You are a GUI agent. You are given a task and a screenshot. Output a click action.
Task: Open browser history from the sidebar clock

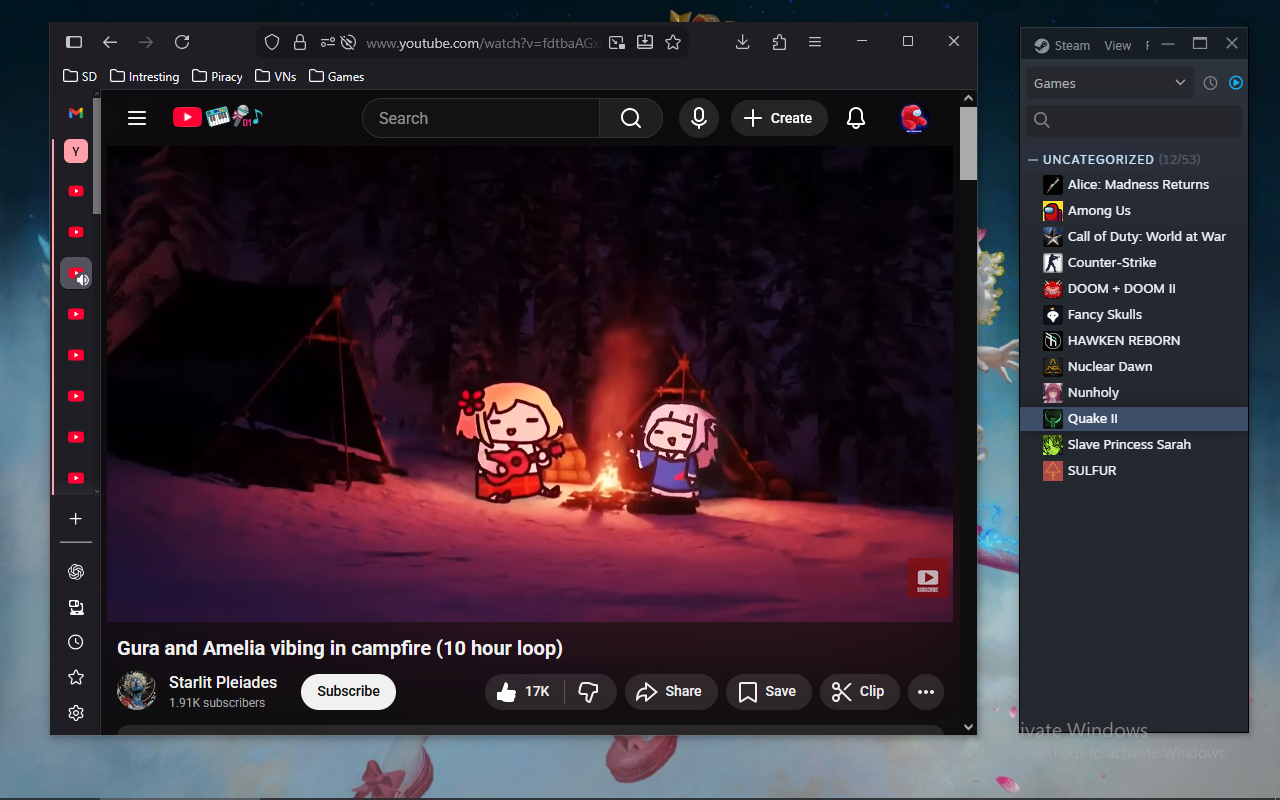pyautogui.click(x=76, y=642)
